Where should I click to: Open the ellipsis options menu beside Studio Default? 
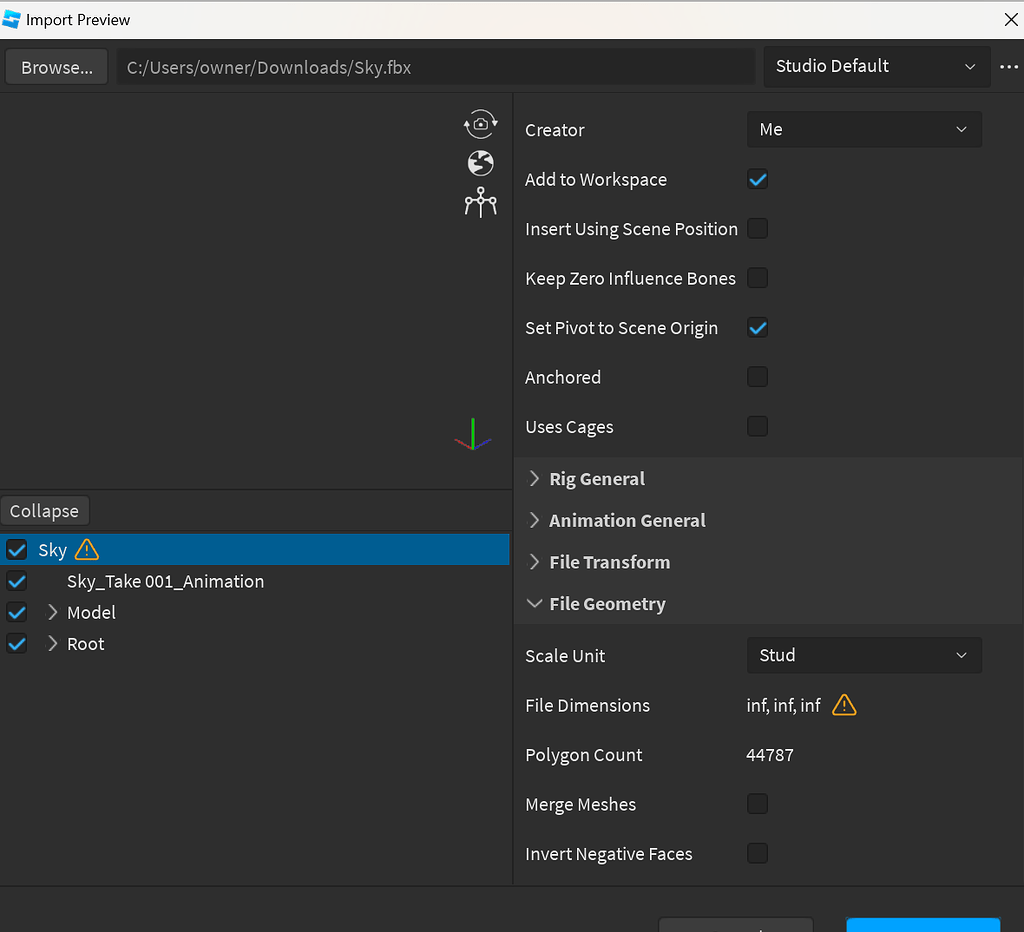pos(1008,66)
